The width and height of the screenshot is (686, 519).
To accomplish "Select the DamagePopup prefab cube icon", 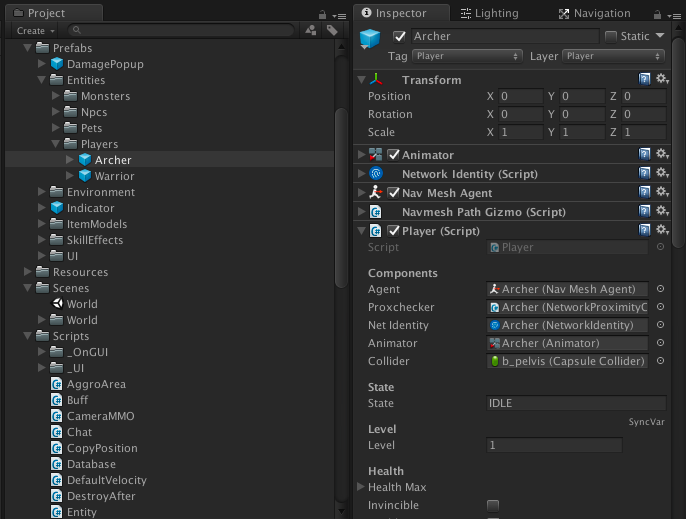I will point(57,64).
